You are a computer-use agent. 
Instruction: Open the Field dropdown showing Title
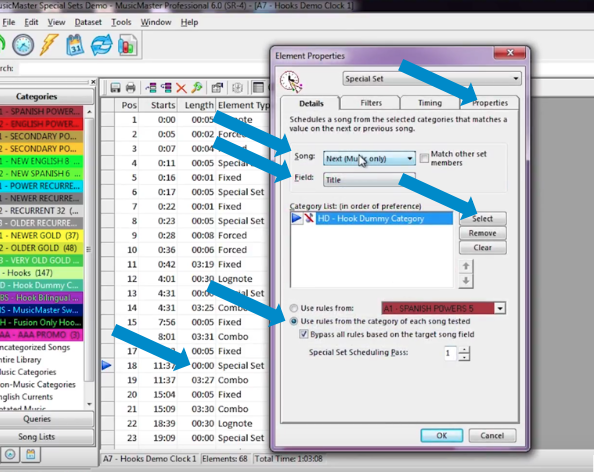369,180
